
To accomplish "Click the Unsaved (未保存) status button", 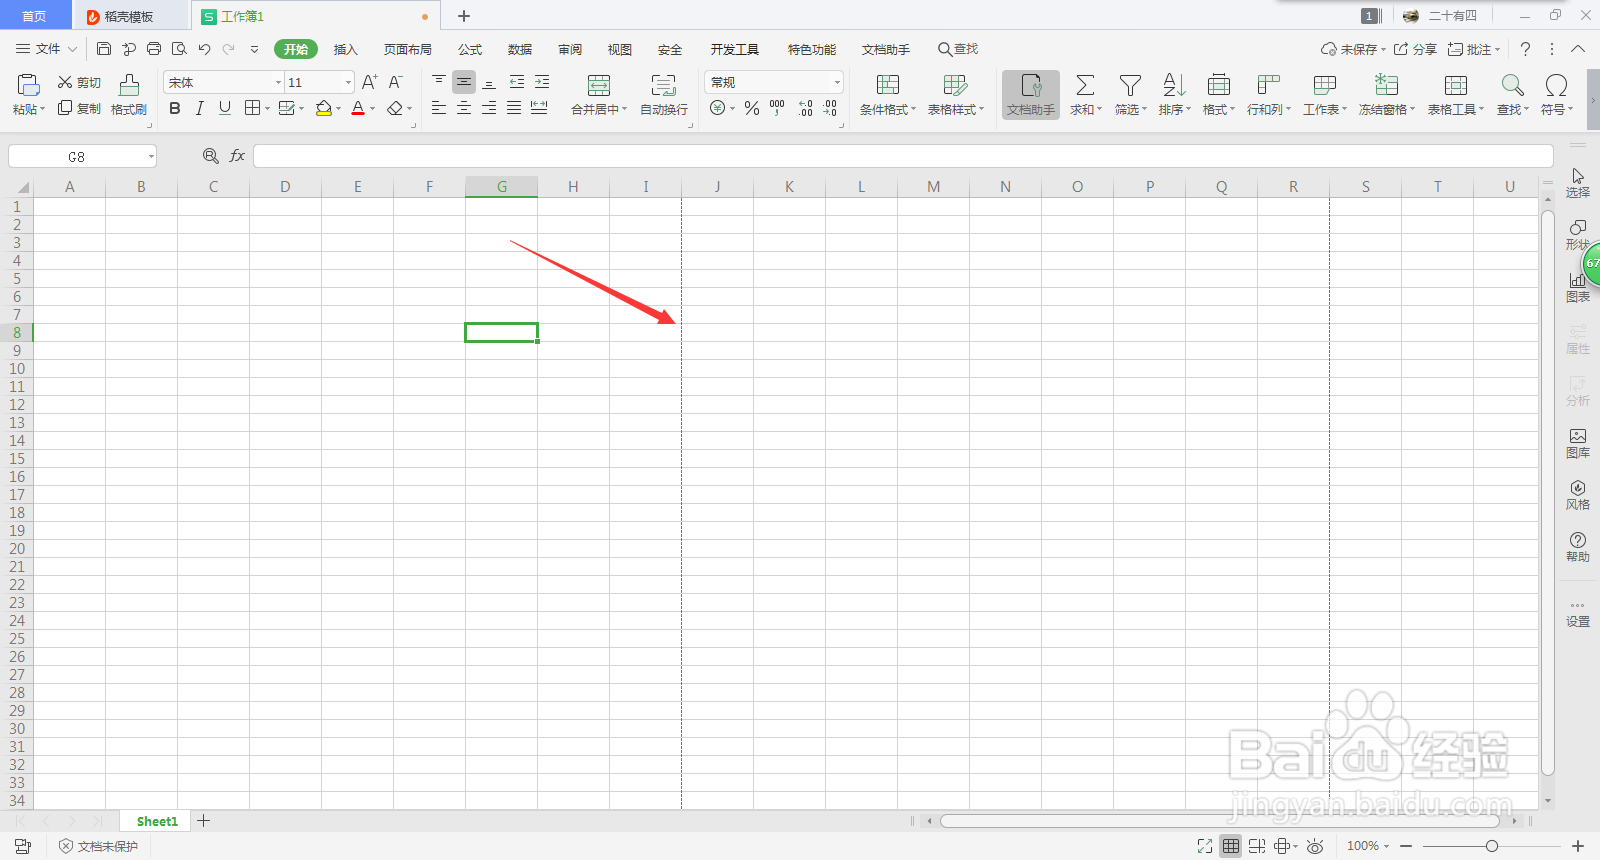I will (x=1353, y=49).
